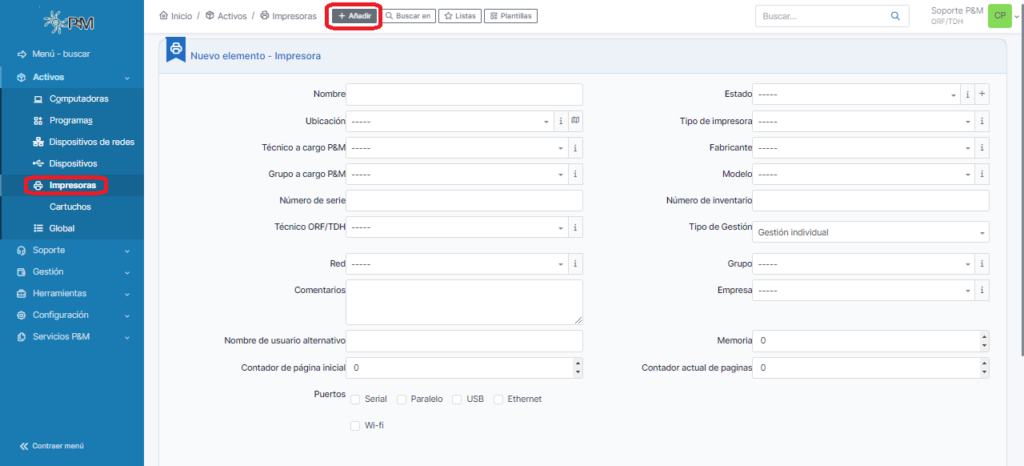Click the info icon next to Red

point(576,264)
